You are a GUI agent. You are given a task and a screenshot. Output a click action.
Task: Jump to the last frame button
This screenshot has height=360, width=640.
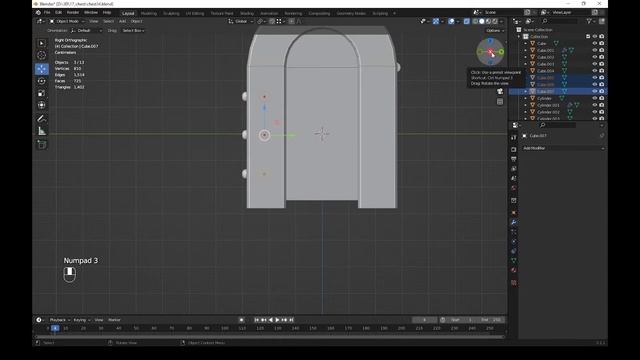pos(291,320)
